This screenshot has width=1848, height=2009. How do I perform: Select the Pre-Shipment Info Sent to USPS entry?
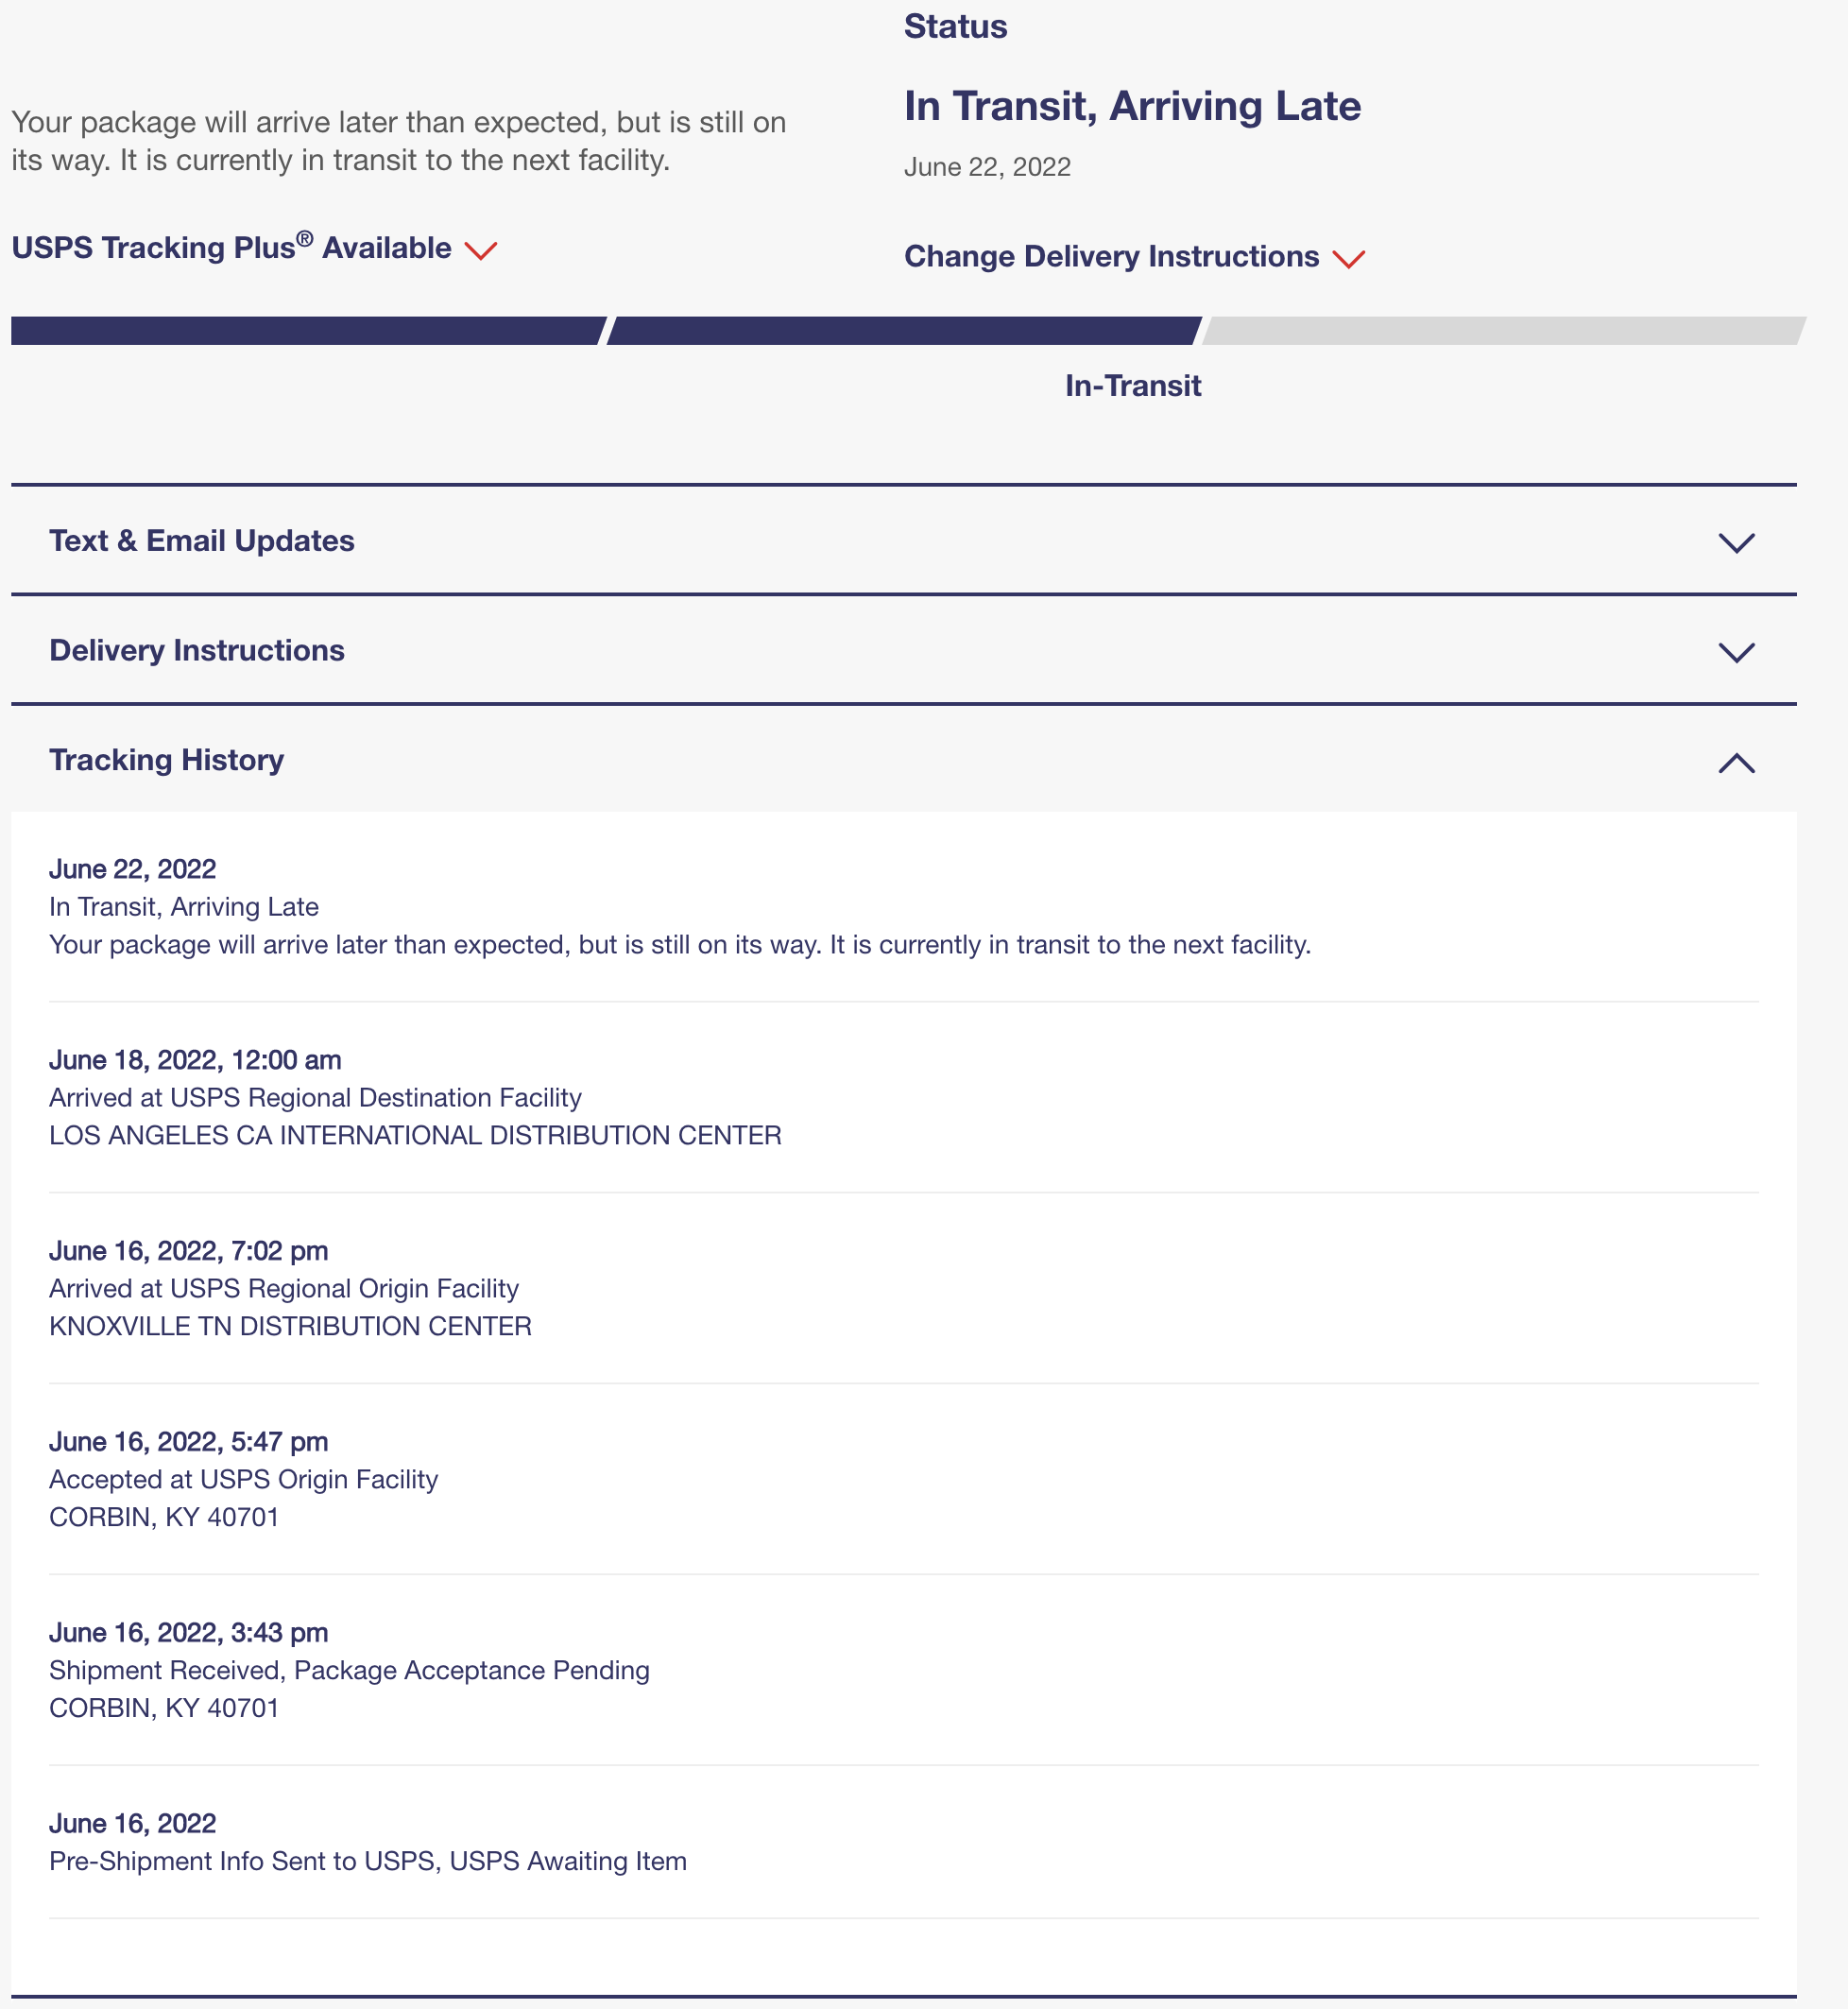[904, 1842]
